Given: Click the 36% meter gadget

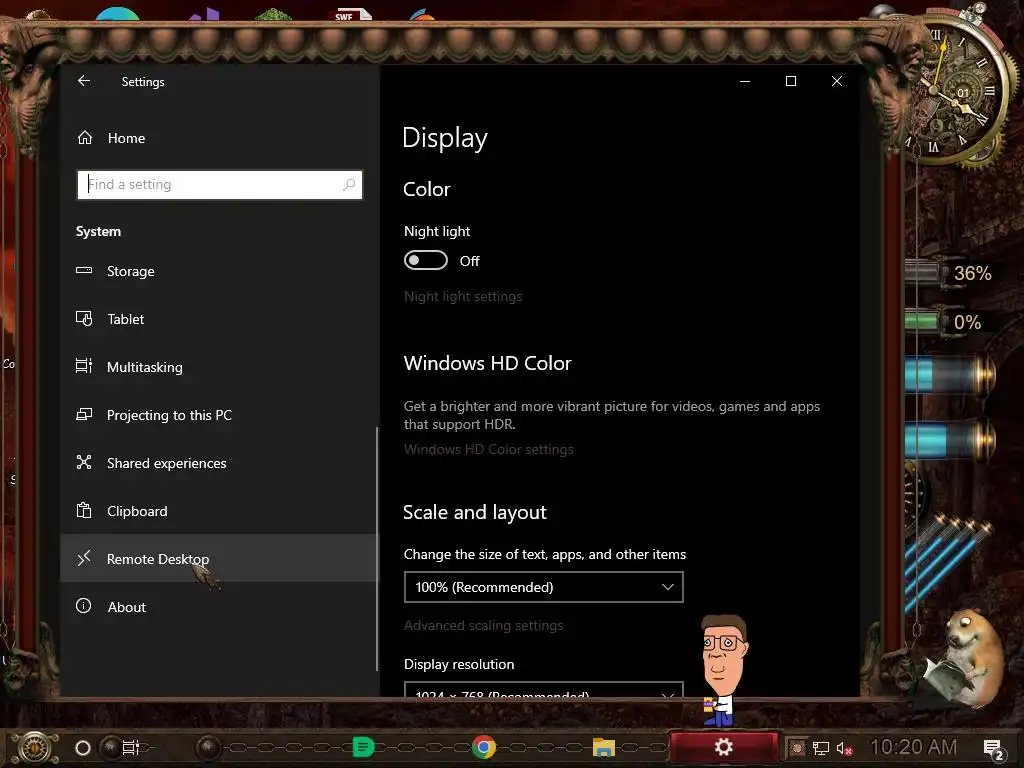Looking at the screenshot, I should click(x=950, y=273).
